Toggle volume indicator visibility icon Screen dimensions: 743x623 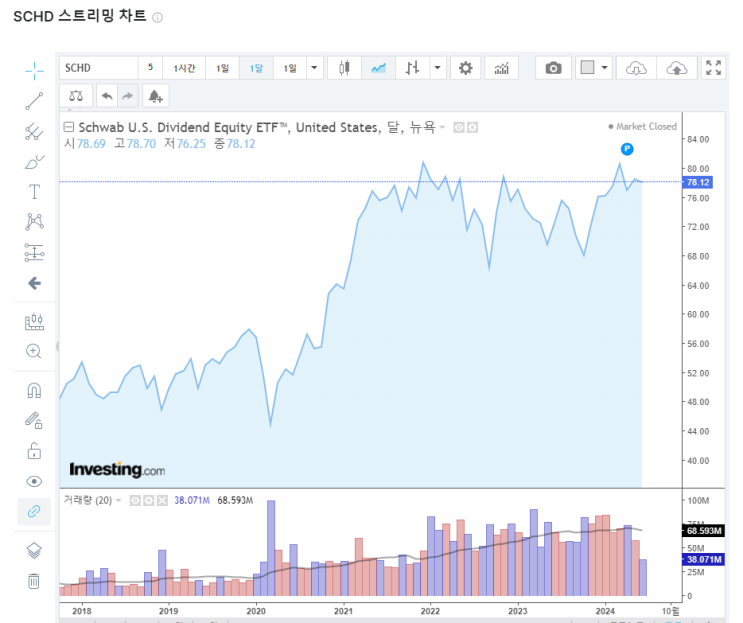click(135, 501)
